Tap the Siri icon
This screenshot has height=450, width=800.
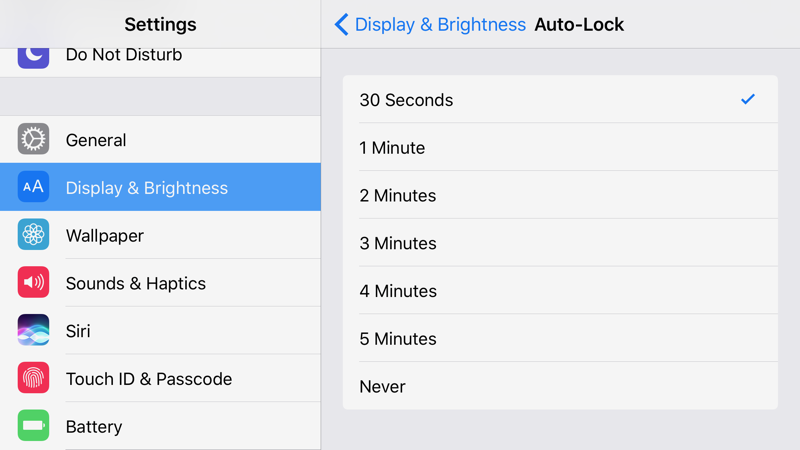pyautogui.click(x=33, y=331)
